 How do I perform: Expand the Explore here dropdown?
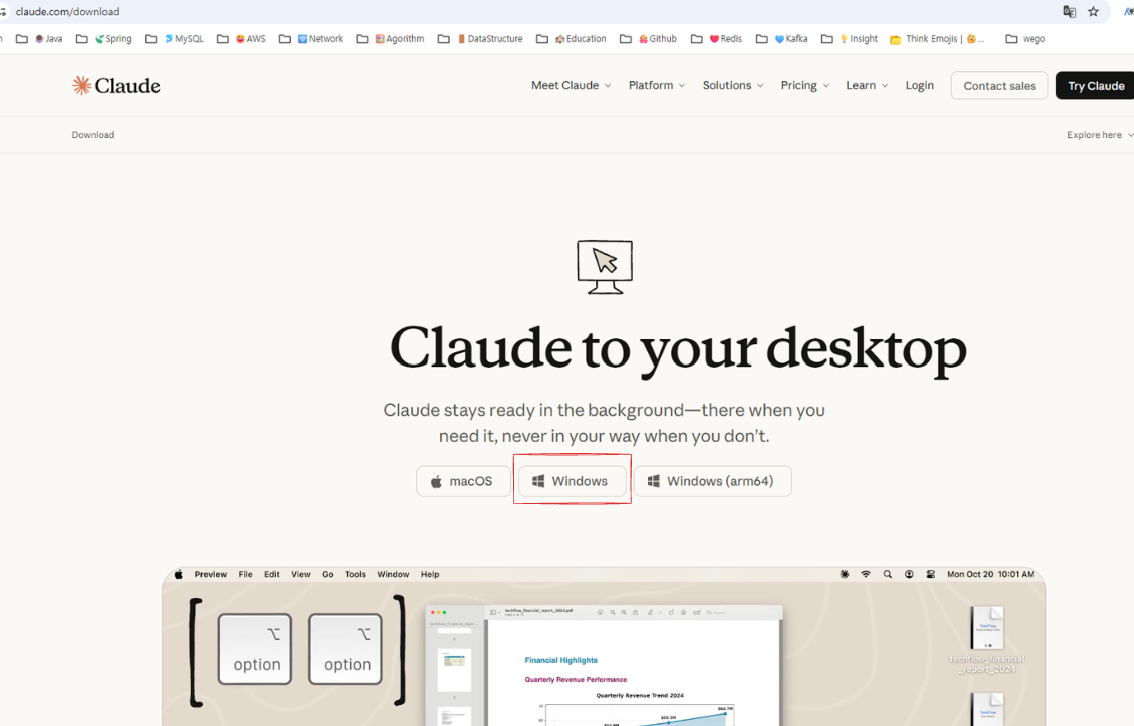[x=1099, y=134]
